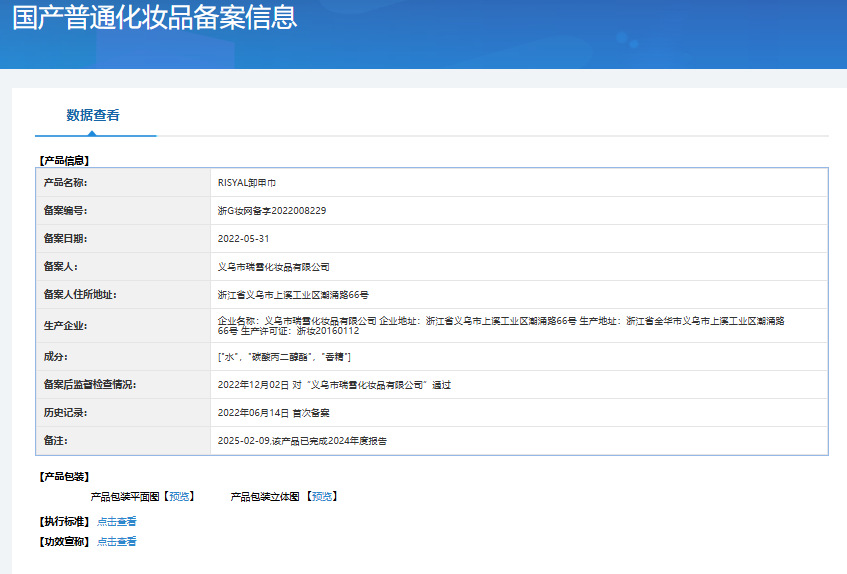Click the 生产企业 row label
The width and height of the screenshot is (847, 574).
point(65,326)
